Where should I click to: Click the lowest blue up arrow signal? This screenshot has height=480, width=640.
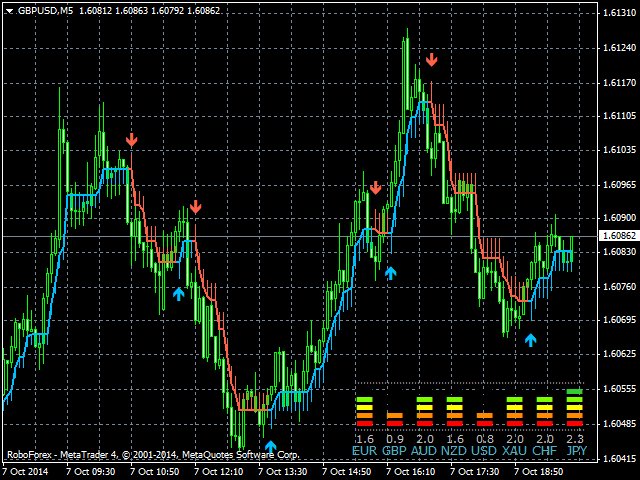coord(270,446)
